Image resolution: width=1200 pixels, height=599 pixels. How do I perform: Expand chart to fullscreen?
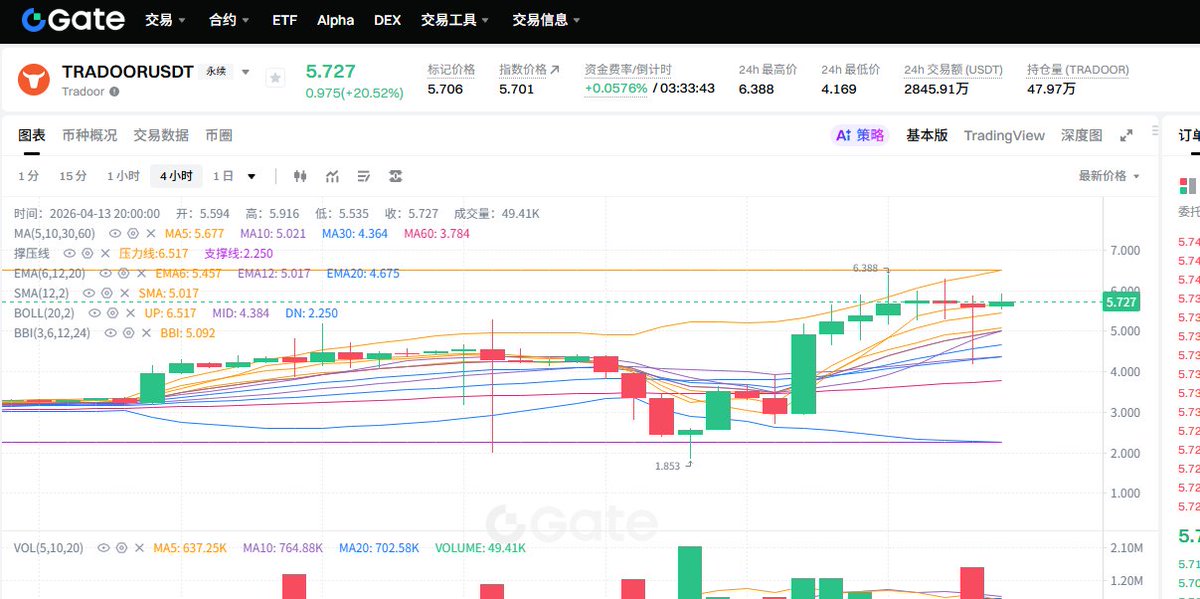[x=1126, y=135]
